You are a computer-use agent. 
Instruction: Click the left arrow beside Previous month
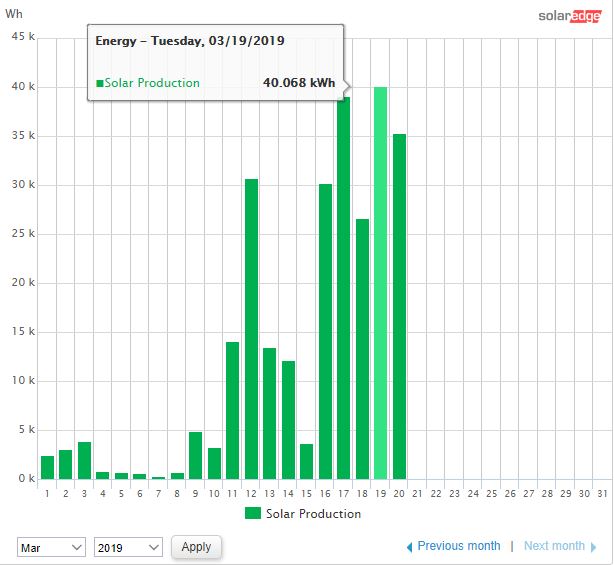pyautogui.click(x=409, y=547)
